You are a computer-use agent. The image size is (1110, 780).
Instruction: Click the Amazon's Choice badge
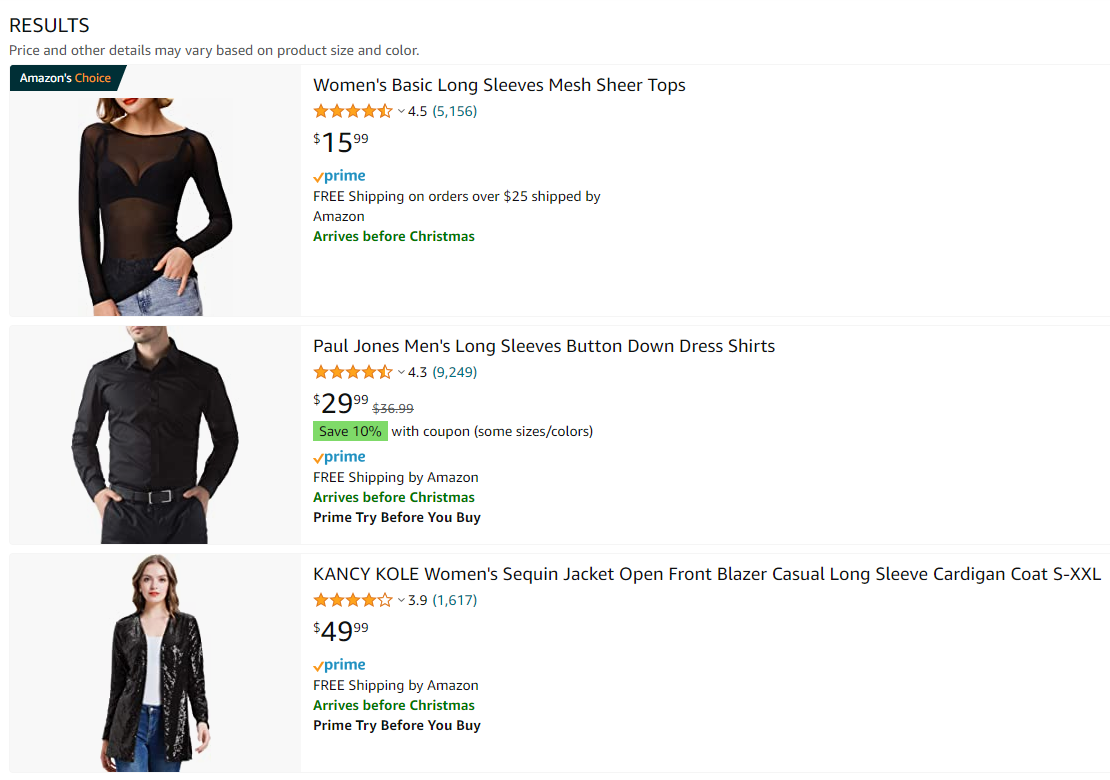(67, 78)
